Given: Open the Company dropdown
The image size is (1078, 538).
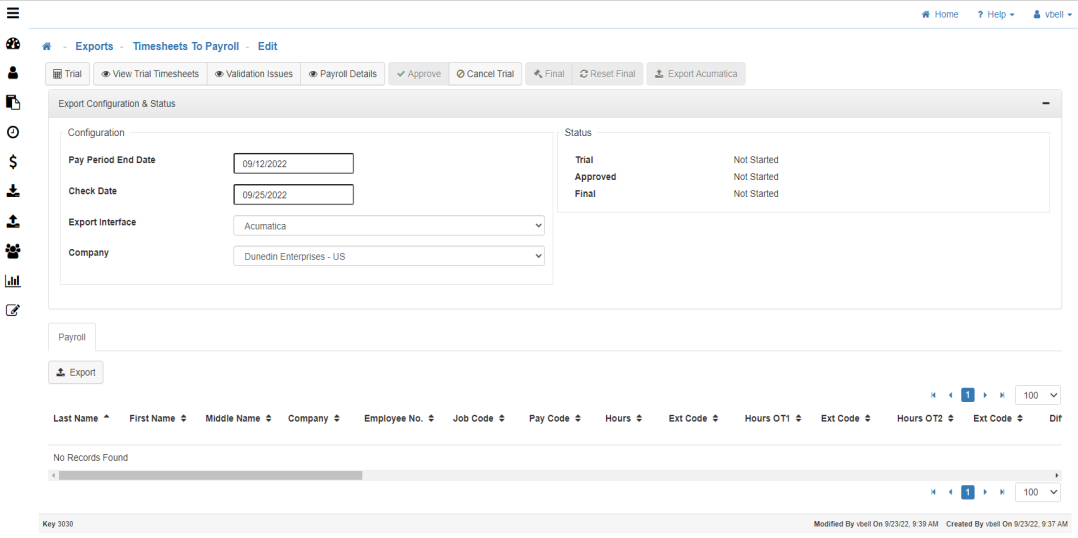Looking at the screenshot, I should [x=388, y=257].
